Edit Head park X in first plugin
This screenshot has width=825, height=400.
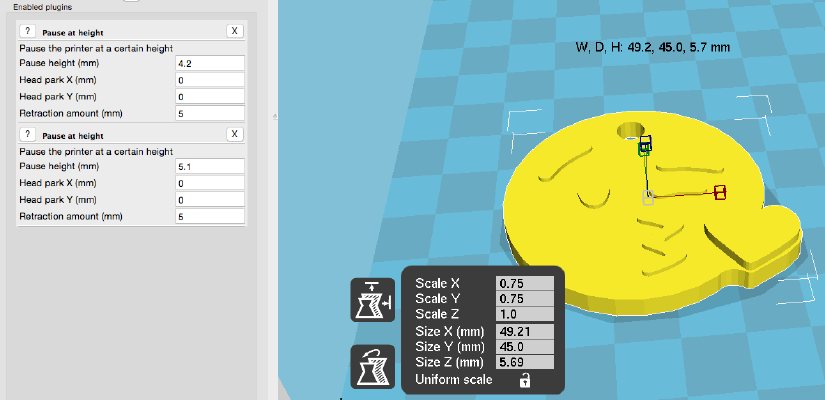[210, 80]
